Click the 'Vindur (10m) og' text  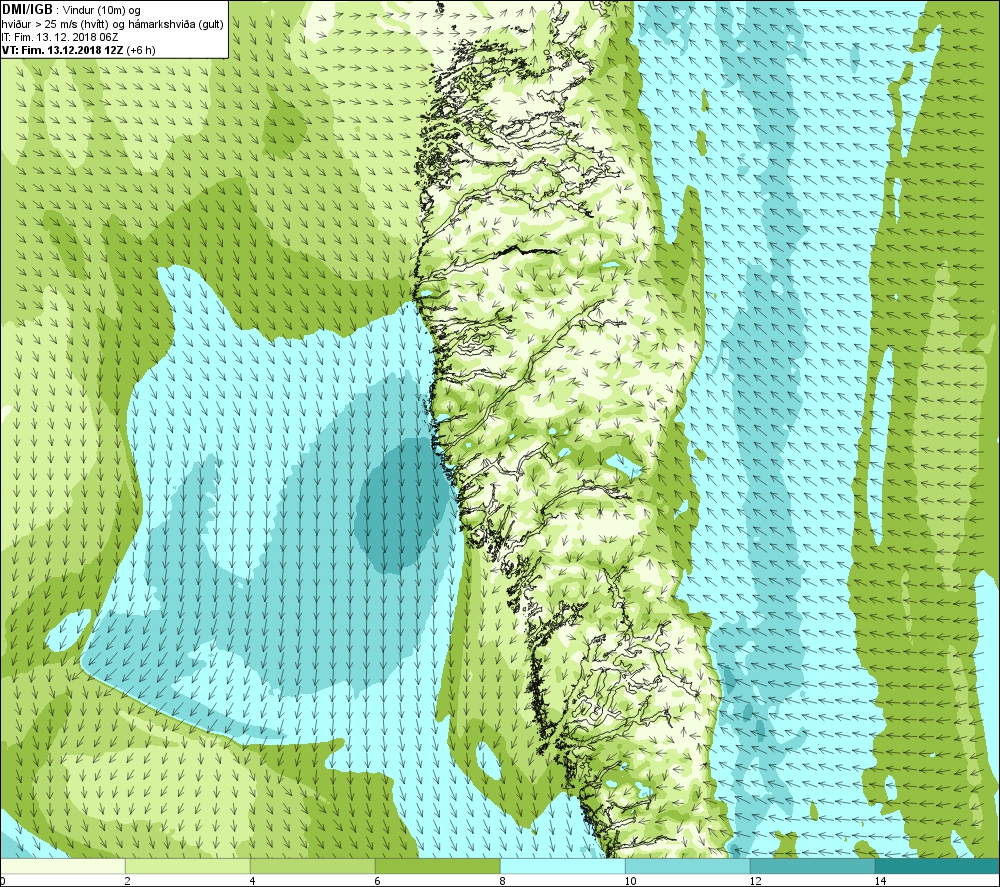point(102,11)
